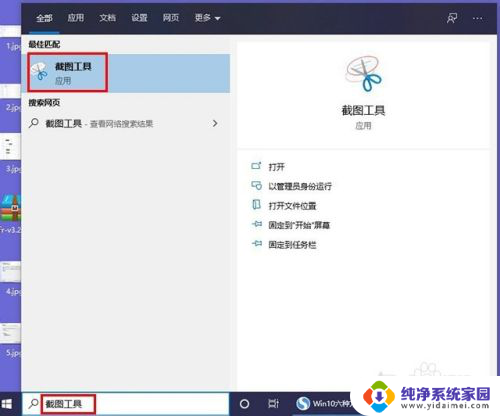
Task: Choose 固定到"开始"屏幕
Action: [x=299, y=225]
